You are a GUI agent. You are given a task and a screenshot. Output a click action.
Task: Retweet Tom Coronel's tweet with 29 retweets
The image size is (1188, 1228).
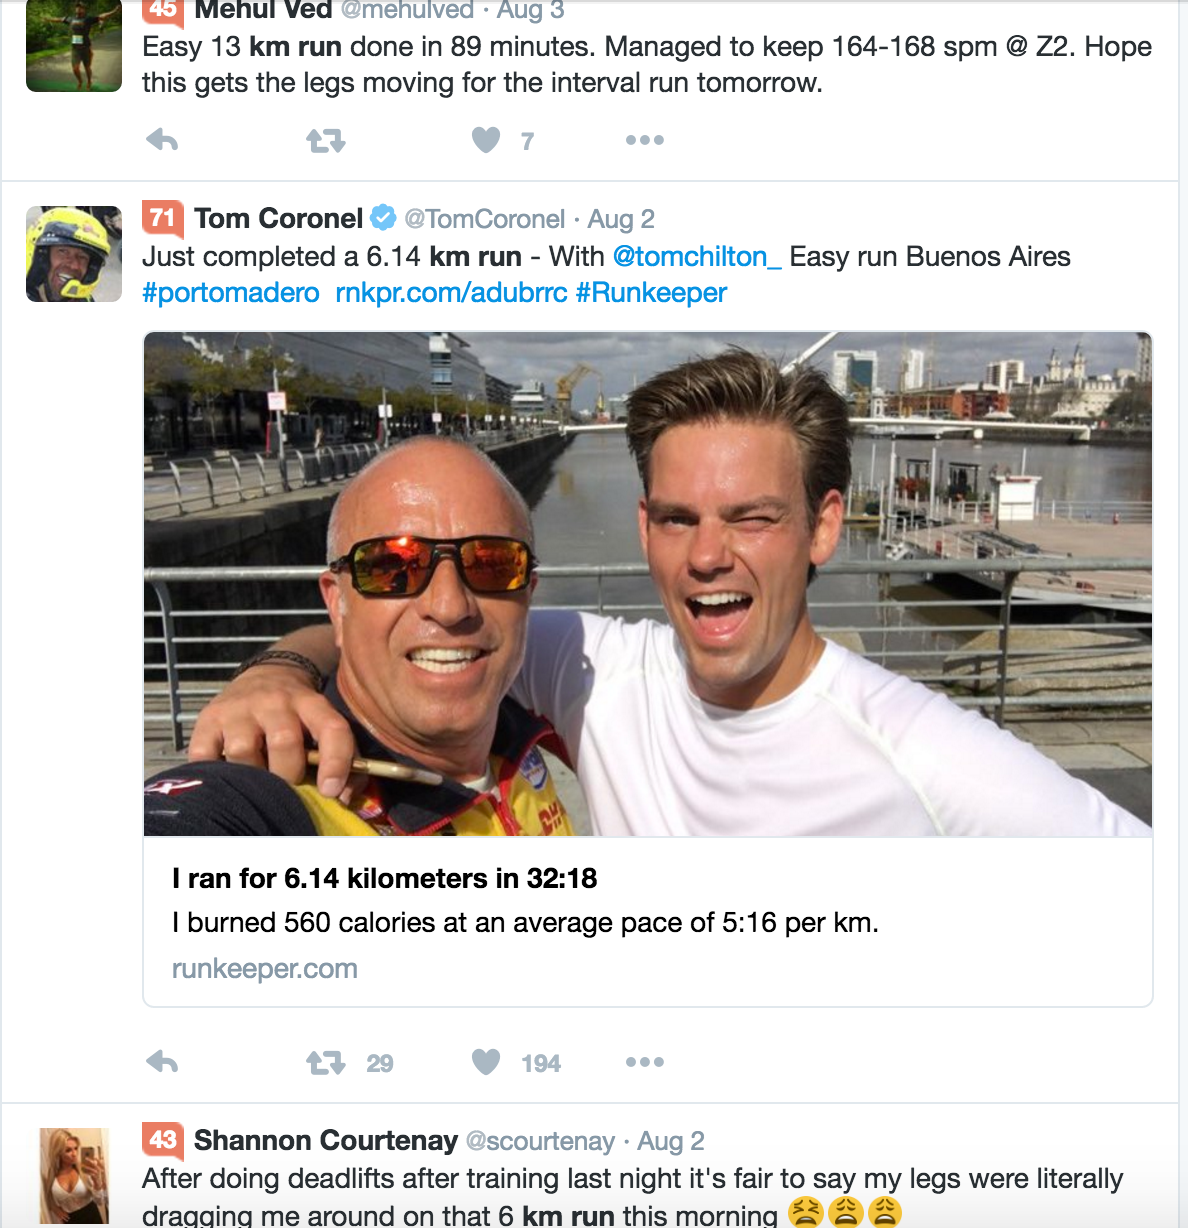[x=325, y=1062]
